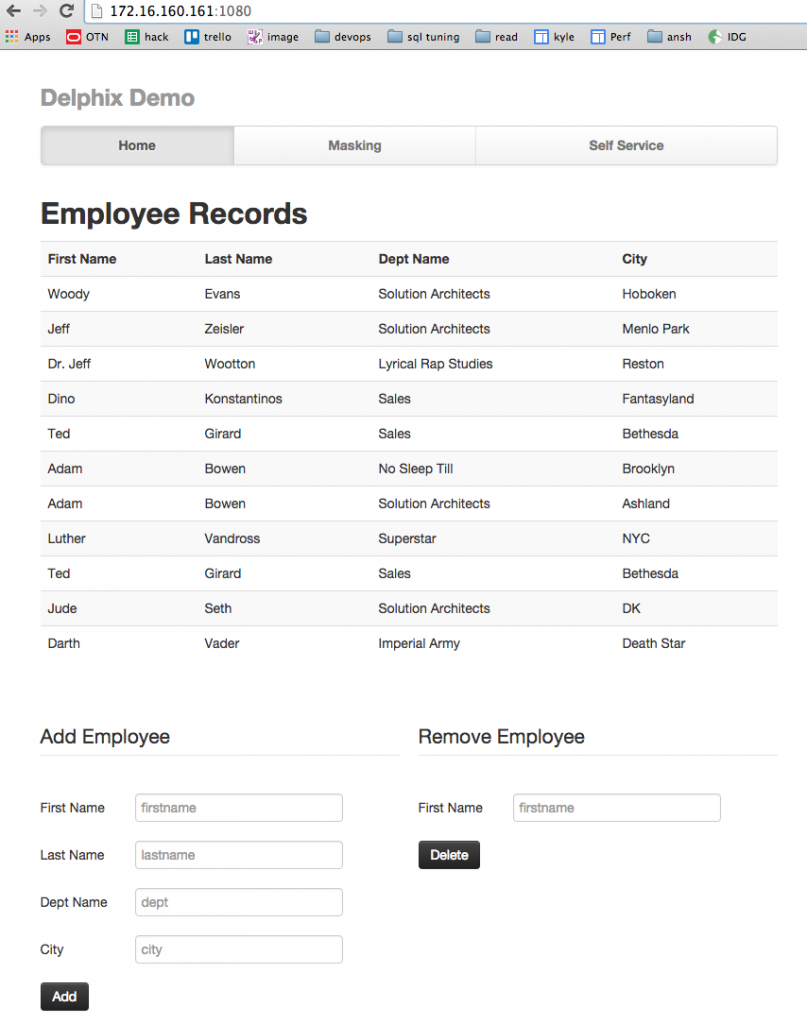Select the Ashland city cell
Image resolution: width=807 pixels, height=1024 pixels.
pos(646,504)
